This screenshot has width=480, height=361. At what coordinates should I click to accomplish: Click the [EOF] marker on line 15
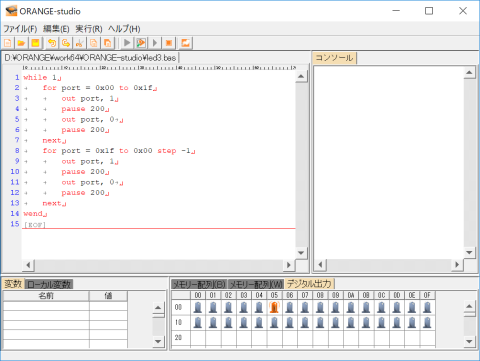pos(34,224)
